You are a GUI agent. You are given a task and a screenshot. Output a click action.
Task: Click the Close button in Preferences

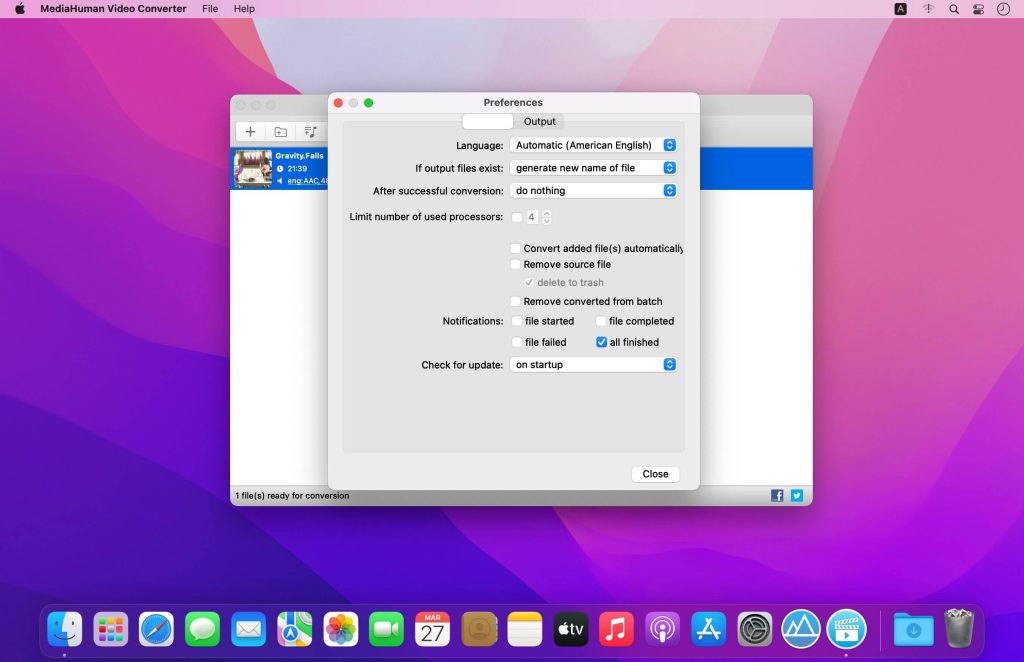(x=655, y=473)
